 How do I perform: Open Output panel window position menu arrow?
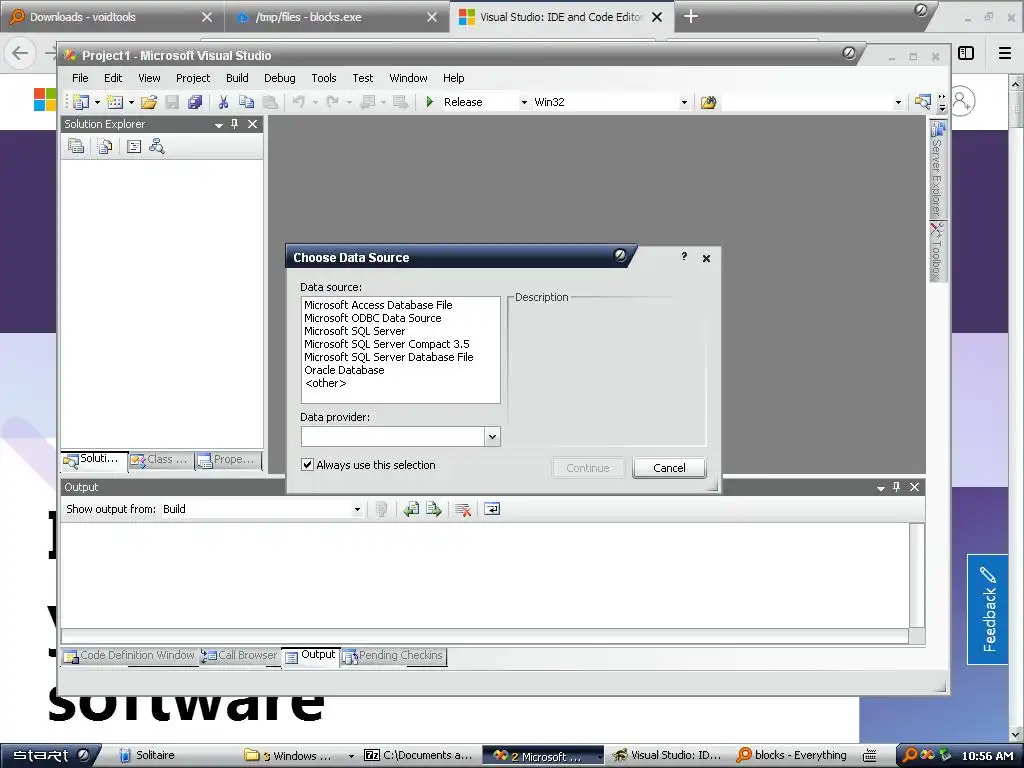point(880,488)
